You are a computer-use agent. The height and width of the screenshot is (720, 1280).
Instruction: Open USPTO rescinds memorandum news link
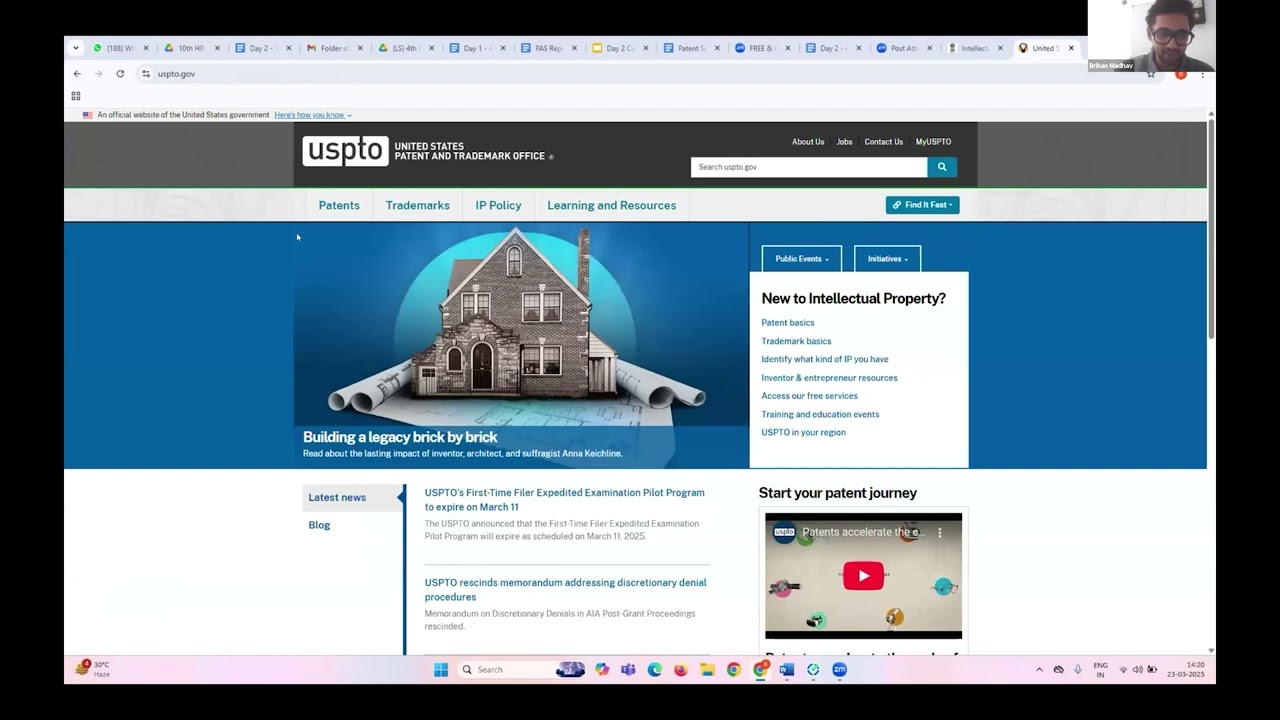pyautogui.click(x=565, y=590)
